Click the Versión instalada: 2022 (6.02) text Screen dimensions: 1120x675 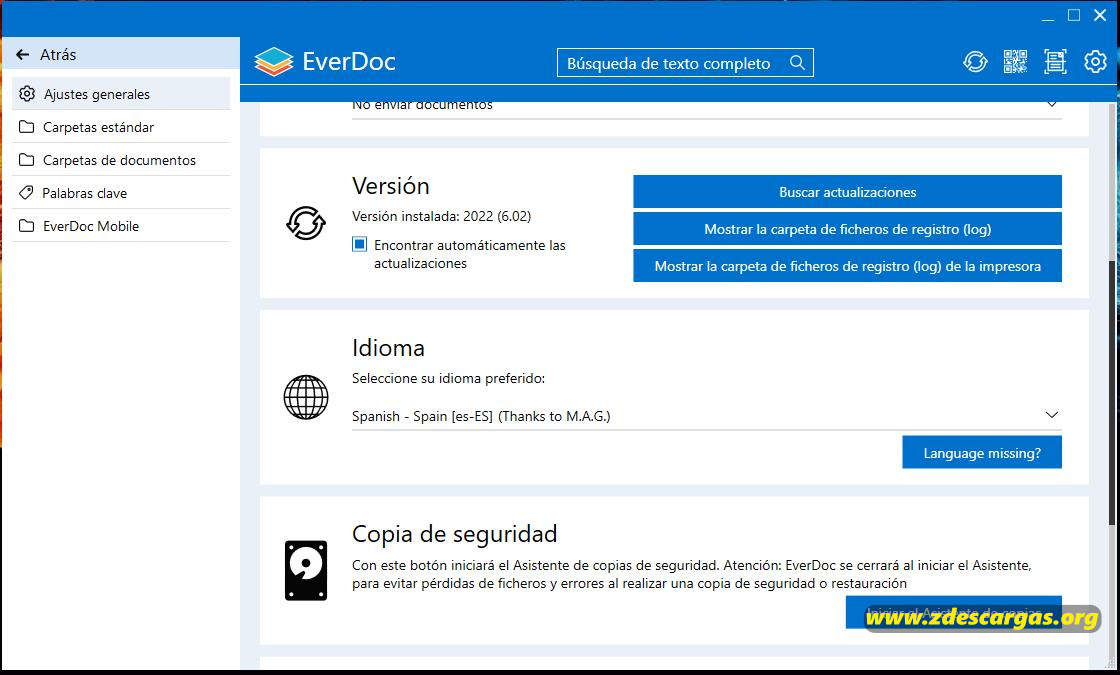(x=441, y=216)
